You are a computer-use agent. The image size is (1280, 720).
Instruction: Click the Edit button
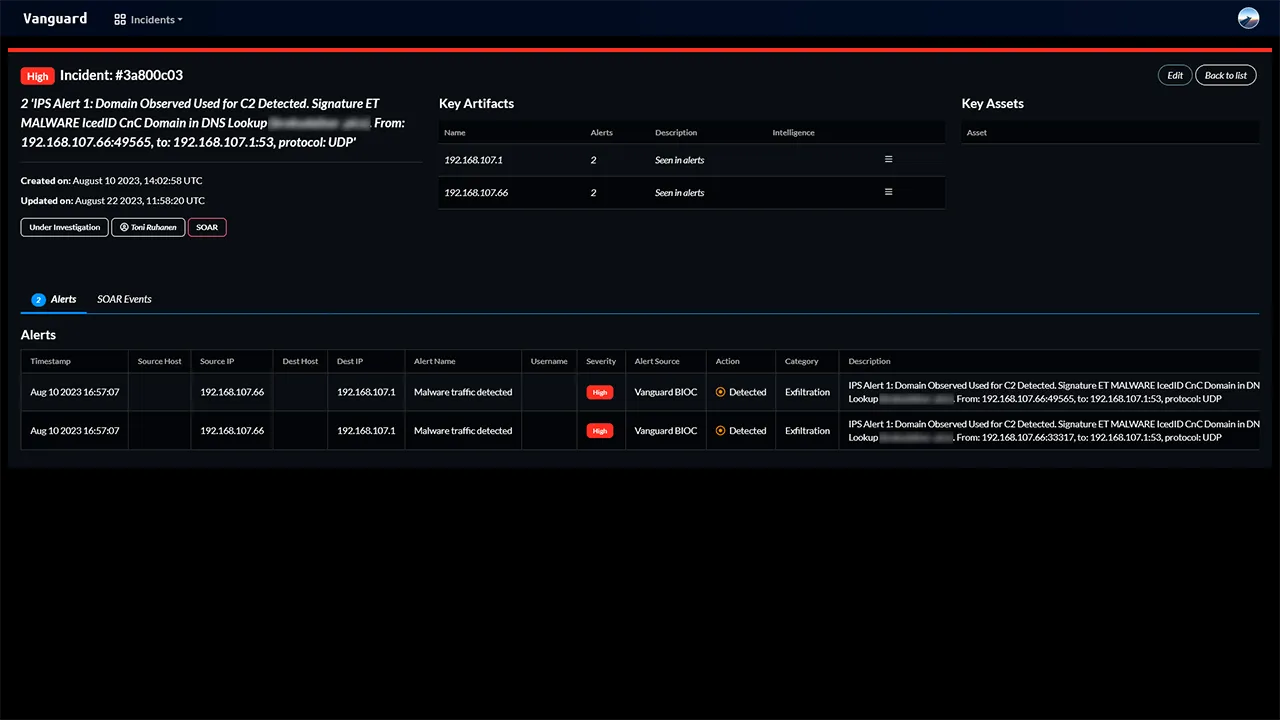(x=1175, y=75)
